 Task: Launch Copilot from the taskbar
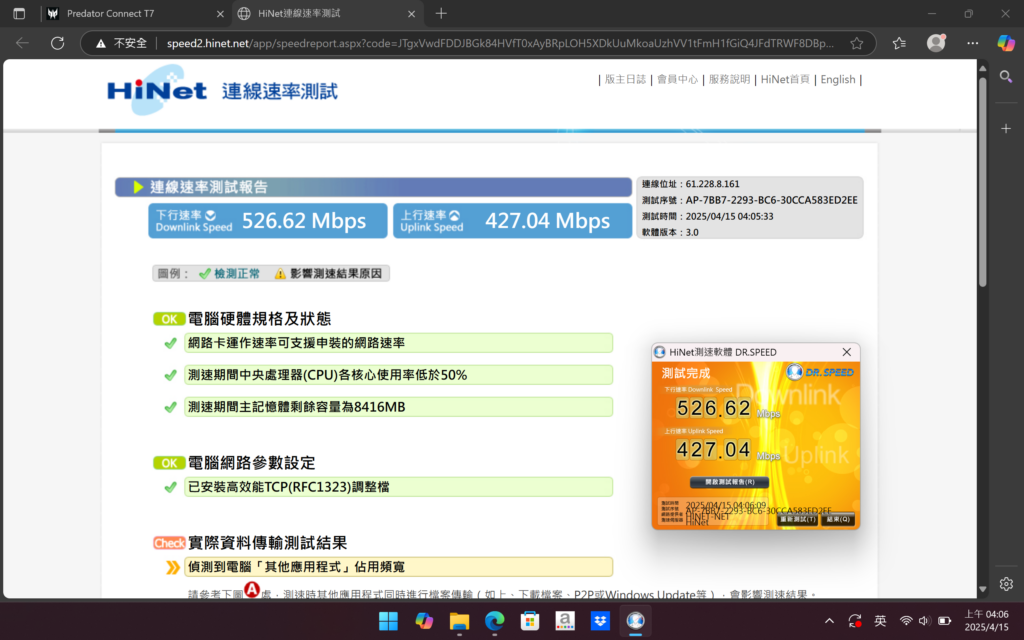point(424,620)
